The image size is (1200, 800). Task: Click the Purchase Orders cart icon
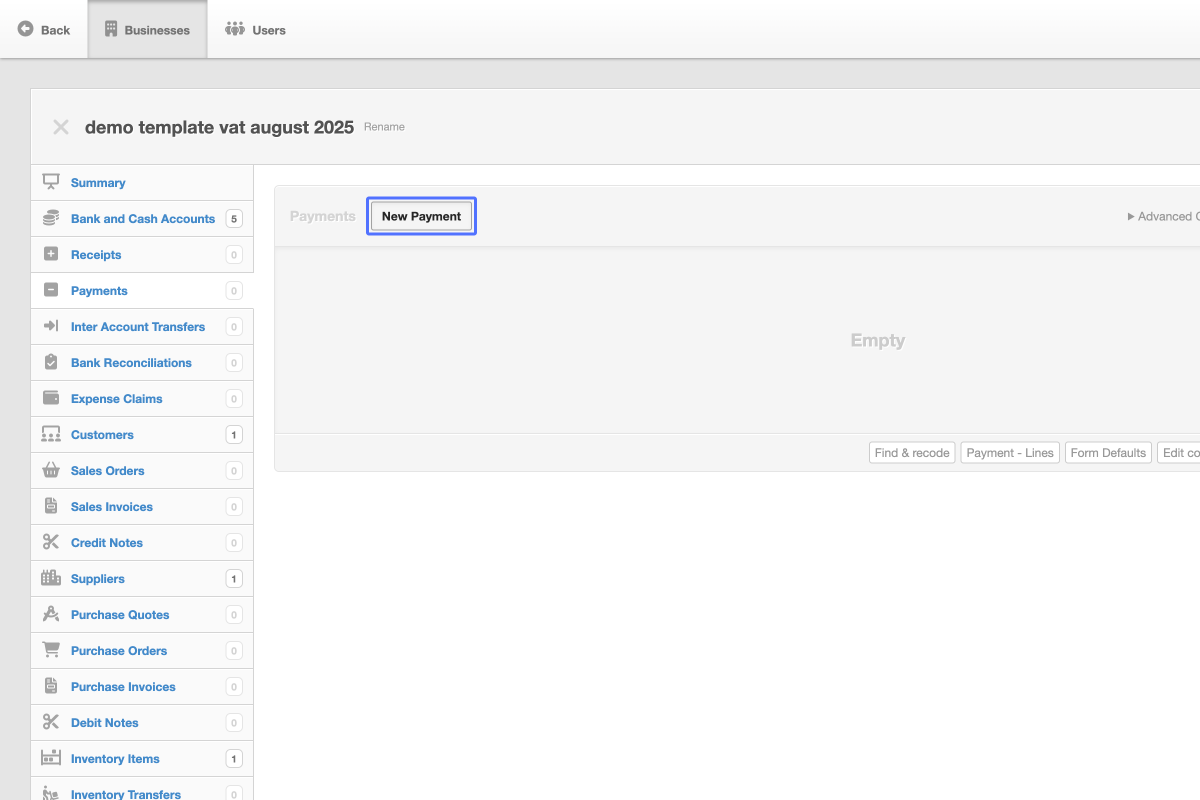click(x=51, y=650)
